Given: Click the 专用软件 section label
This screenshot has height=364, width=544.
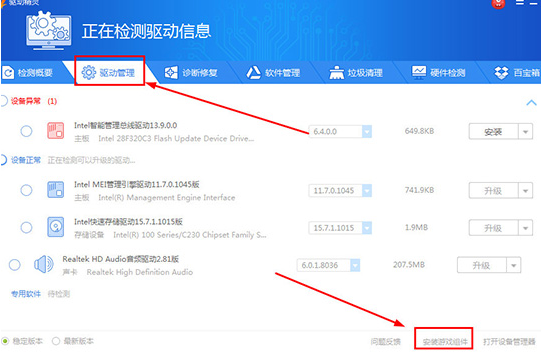Looking at the screenshot, I should pyautogui.click(x=26, y=294).
